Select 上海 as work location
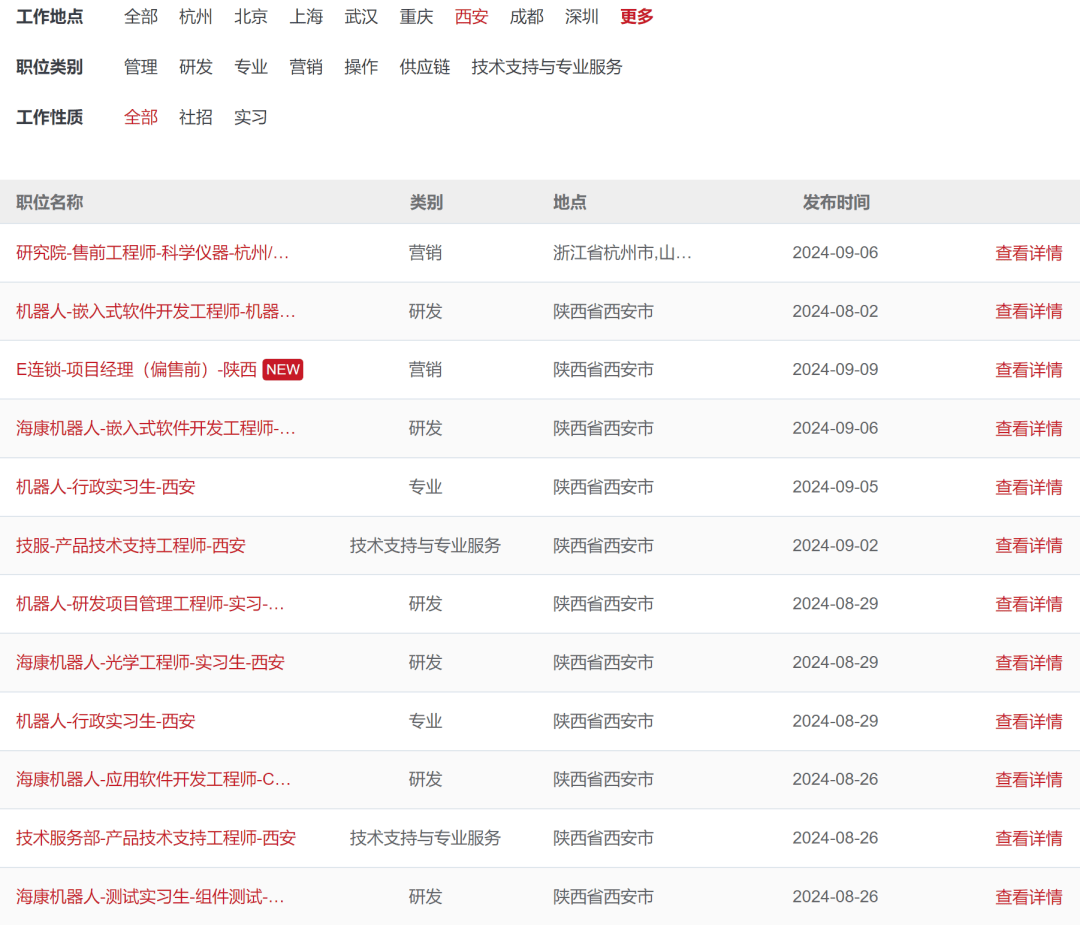This screenshot has width=1080, height=925. [x=306, y=17]
